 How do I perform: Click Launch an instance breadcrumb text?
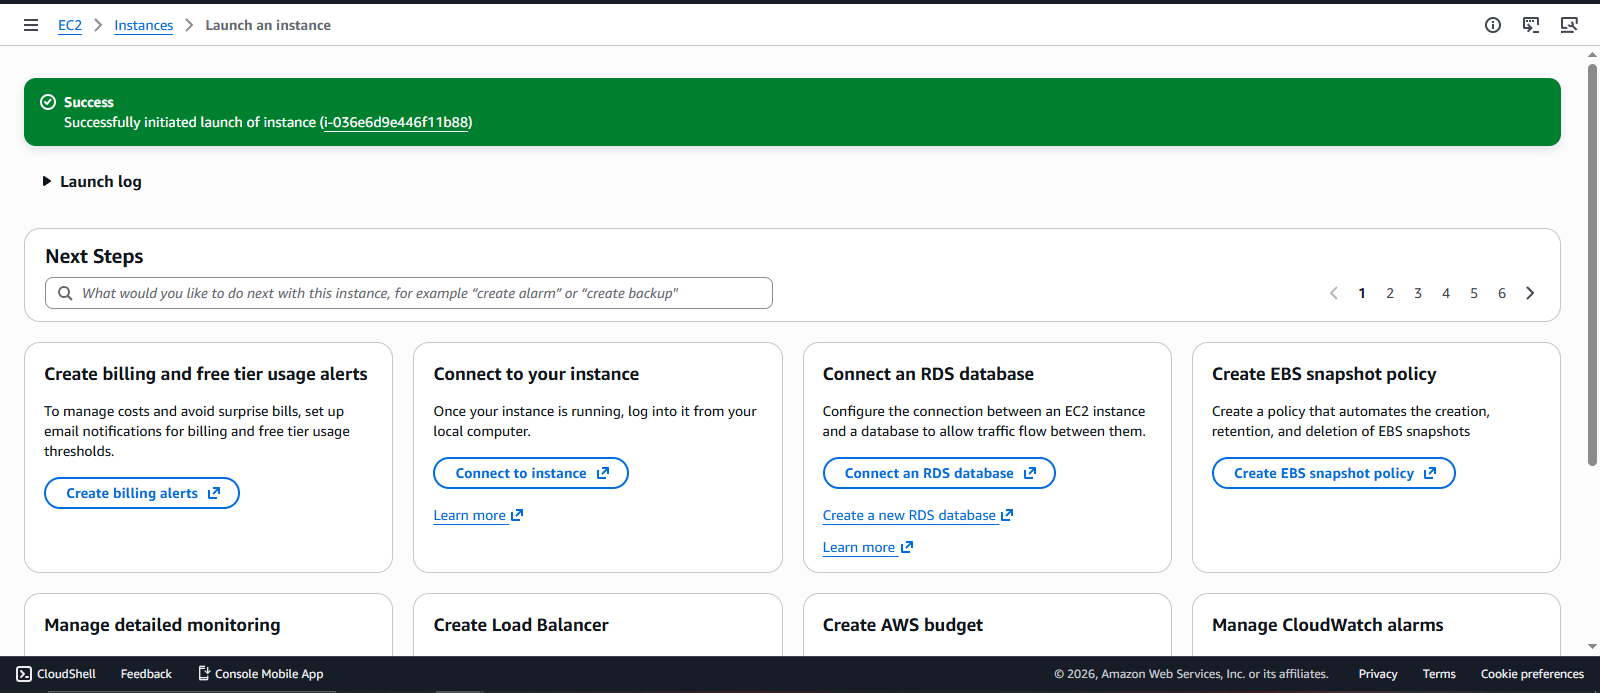268,25
